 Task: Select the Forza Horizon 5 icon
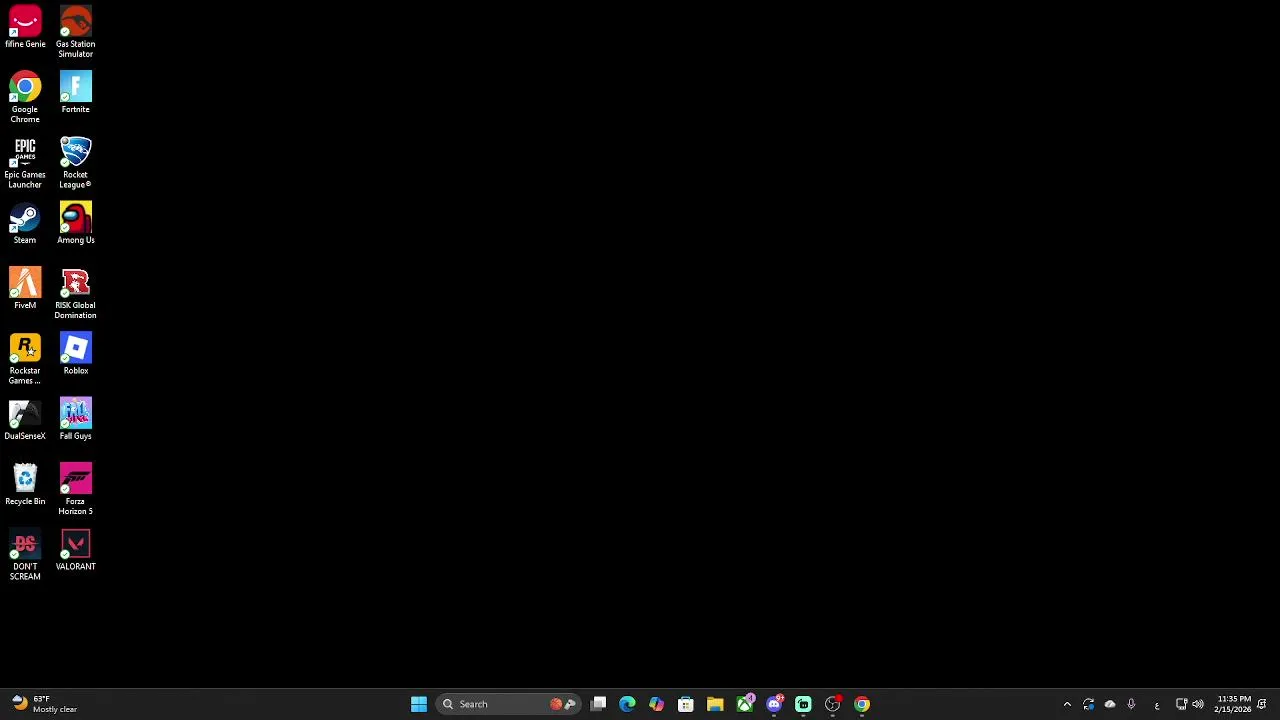75,490
